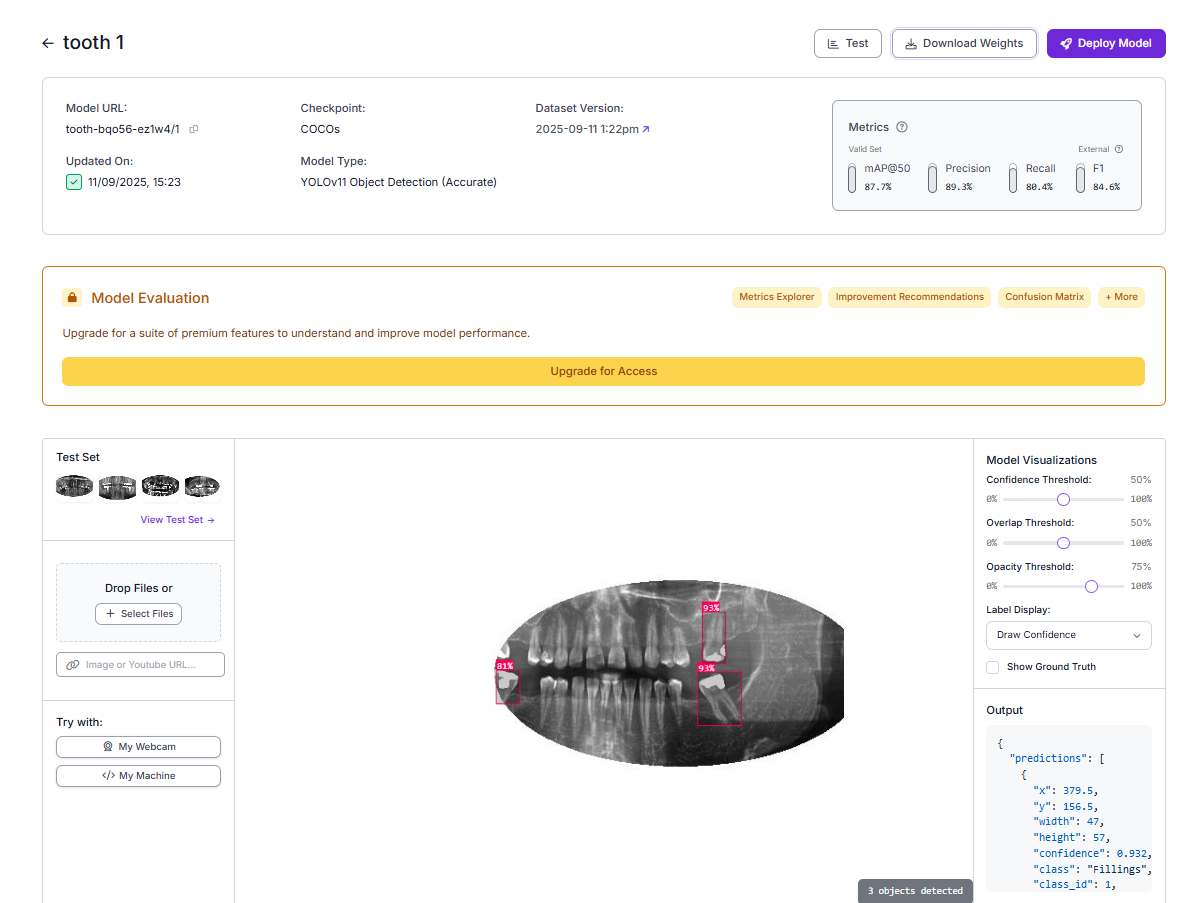Image resolution: width=1201 pixels, height=903 pixels.
Task: Click the Precision 89.3% metric
Action: click(960, 178)
